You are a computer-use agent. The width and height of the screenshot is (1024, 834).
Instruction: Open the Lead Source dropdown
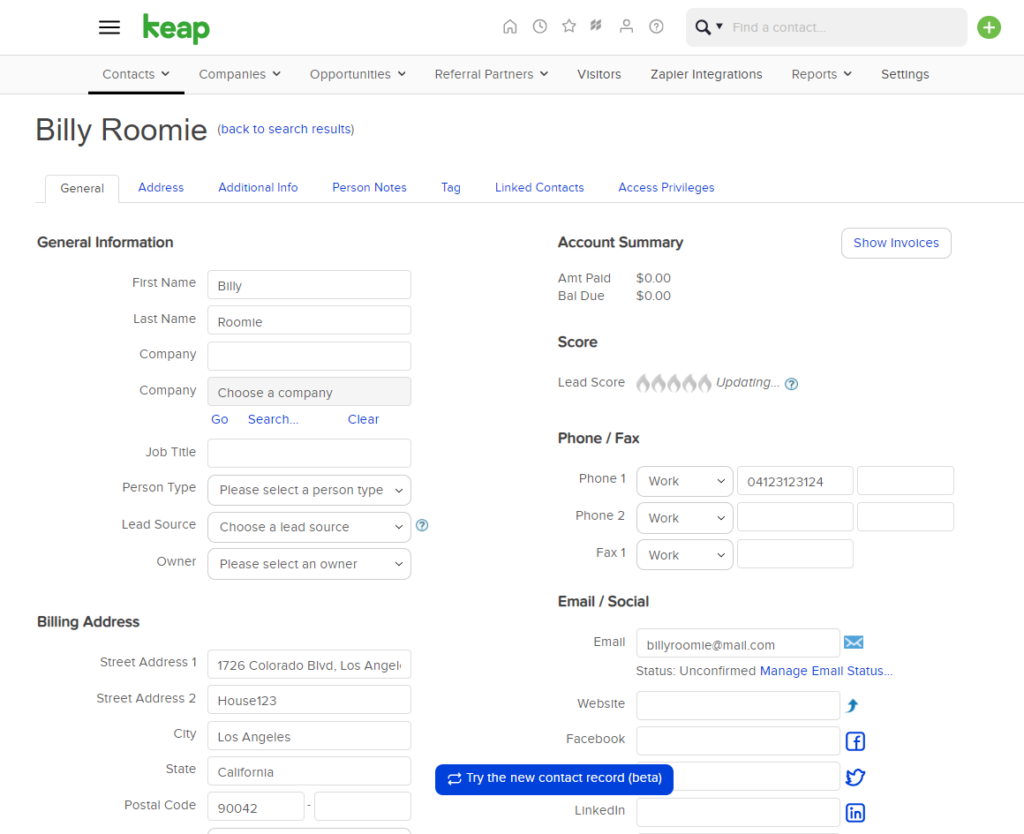(309, 527)
